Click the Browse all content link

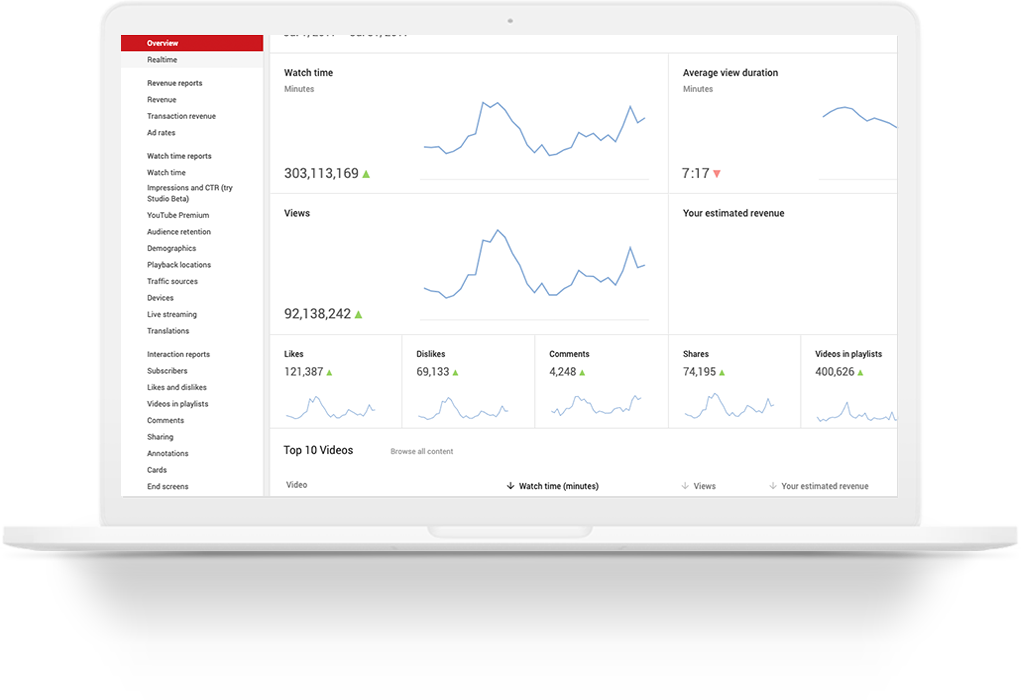(x=422, y=451)
